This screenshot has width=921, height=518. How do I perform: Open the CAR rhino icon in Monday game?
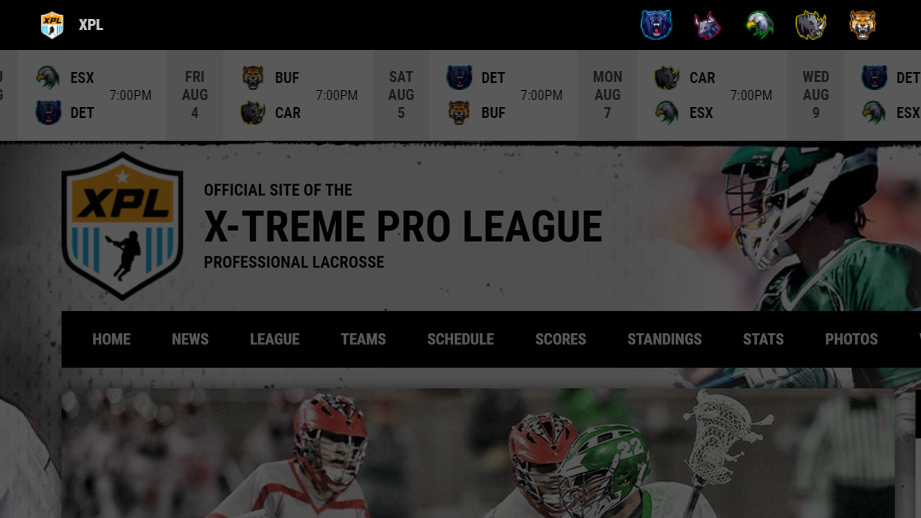(667, 78)
